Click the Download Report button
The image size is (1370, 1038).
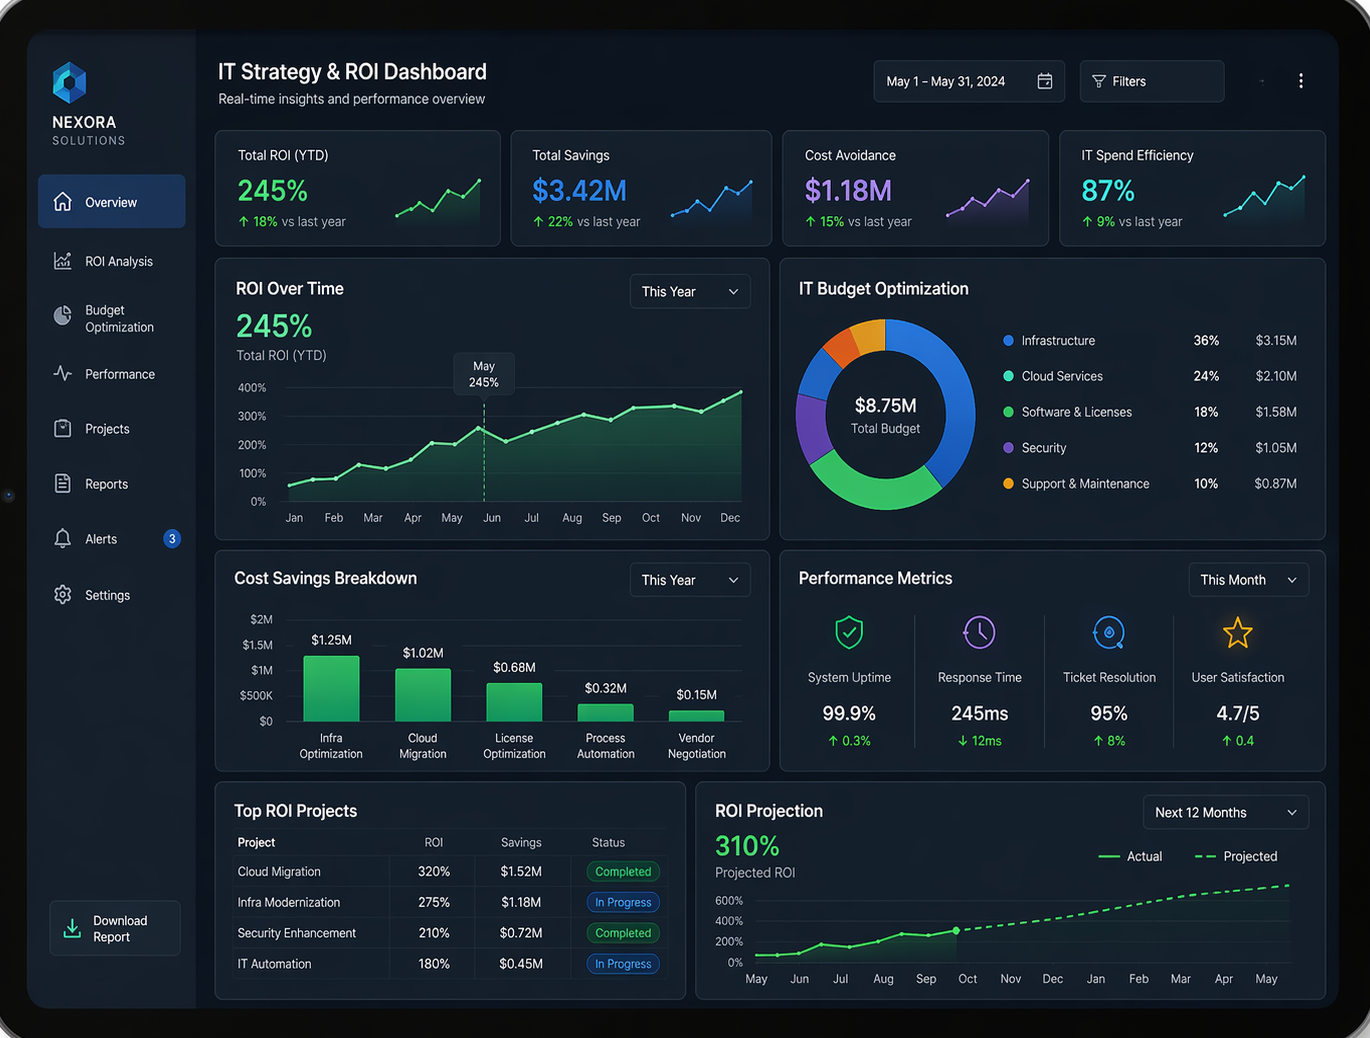click(x=115, y=929)
